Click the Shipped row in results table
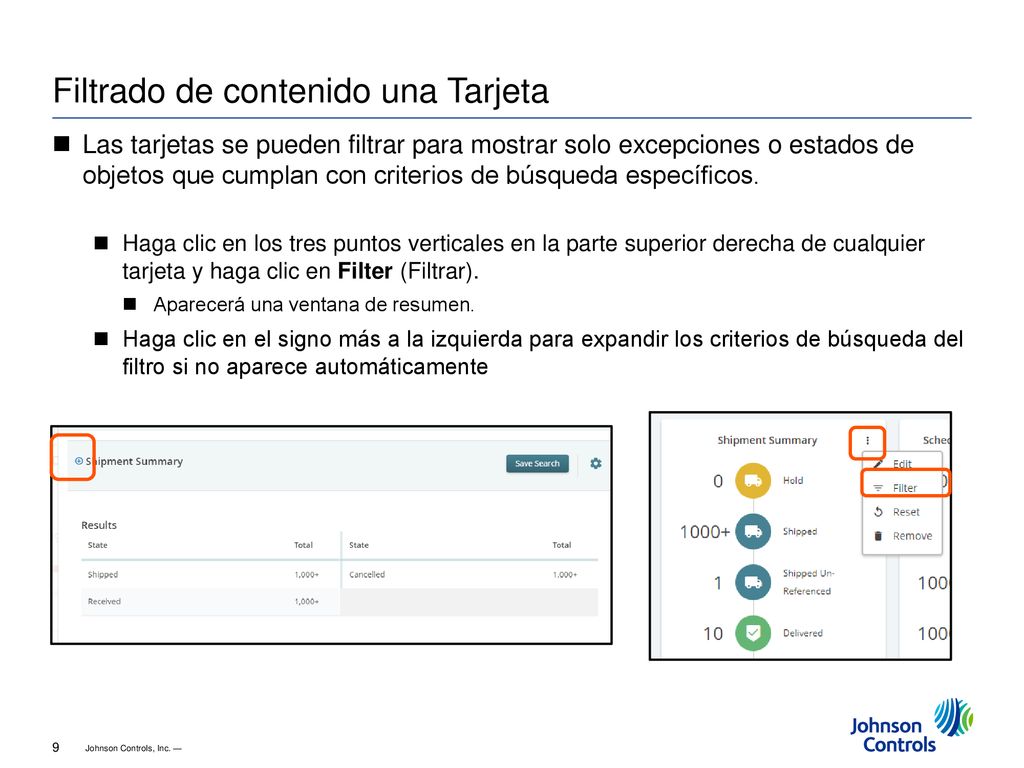Image resolution: width=1024 pixels, height=768 pixels. tap(211, 575)
